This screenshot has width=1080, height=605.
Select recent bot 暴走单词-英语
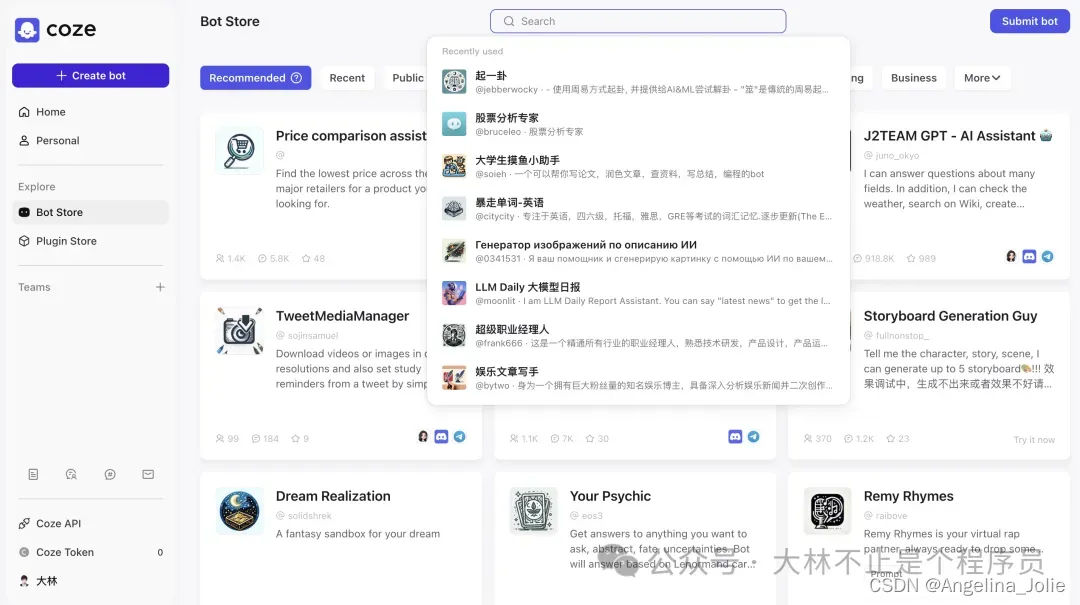(638, 209)
